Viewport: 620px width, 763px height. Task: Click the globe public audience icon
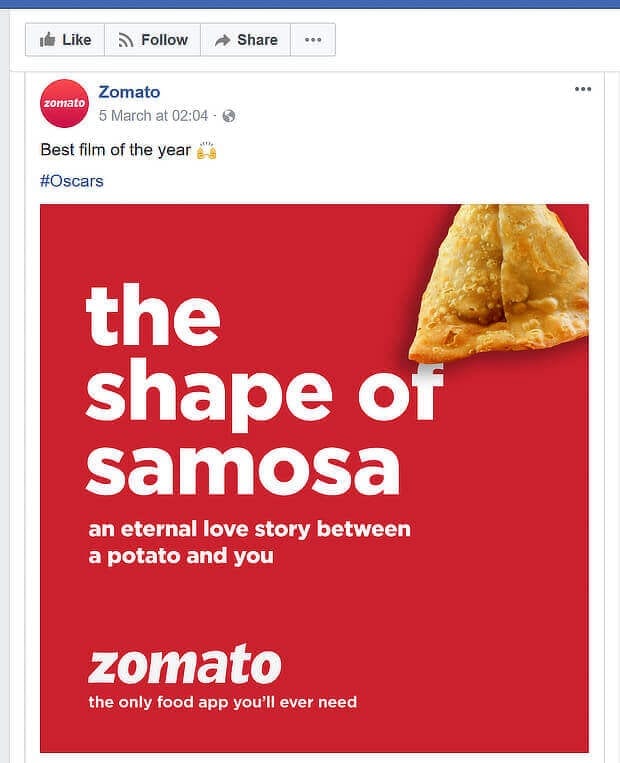229,116
